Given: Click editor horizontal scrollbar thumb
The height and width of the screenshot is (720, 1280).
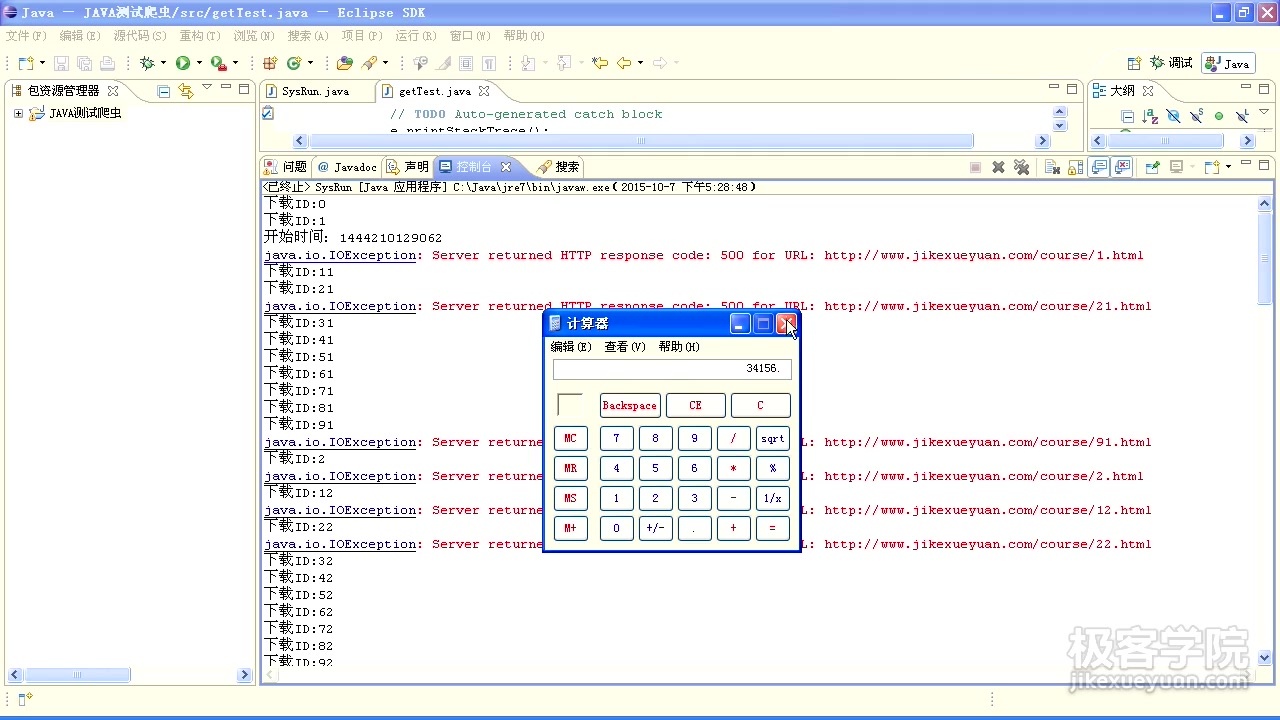Looking at the screenshot, I should [641, 141].
